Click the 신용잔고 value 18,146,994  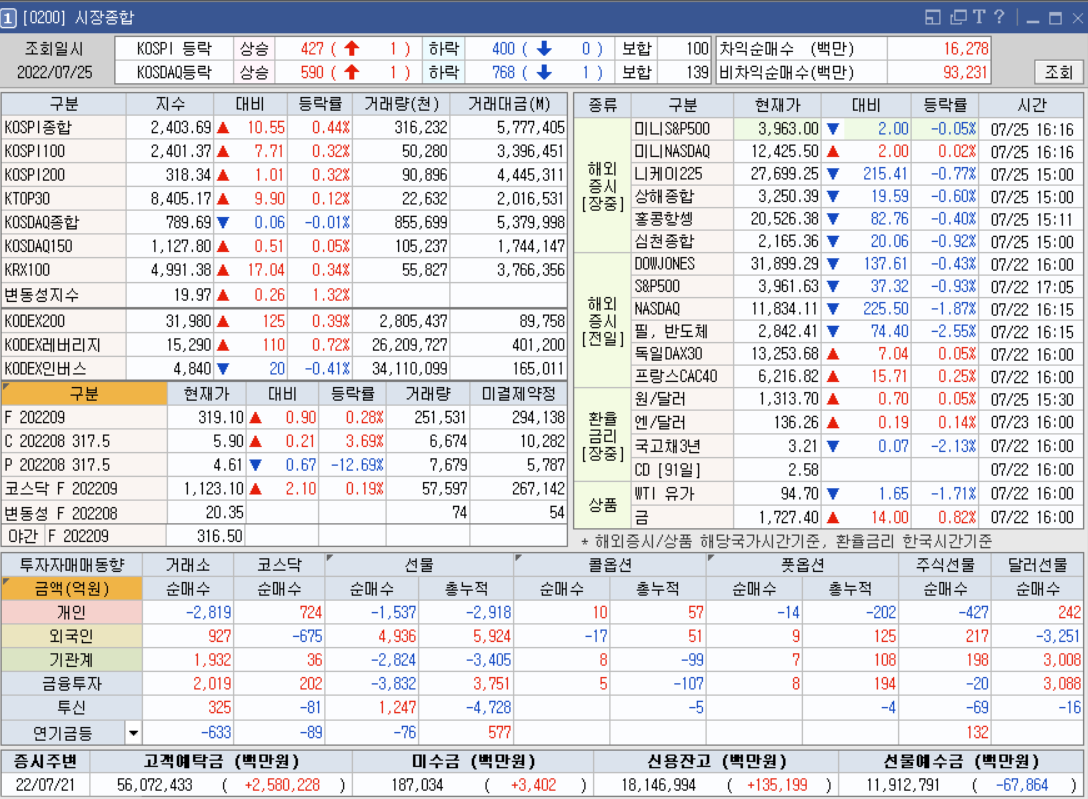pos(658,785)
